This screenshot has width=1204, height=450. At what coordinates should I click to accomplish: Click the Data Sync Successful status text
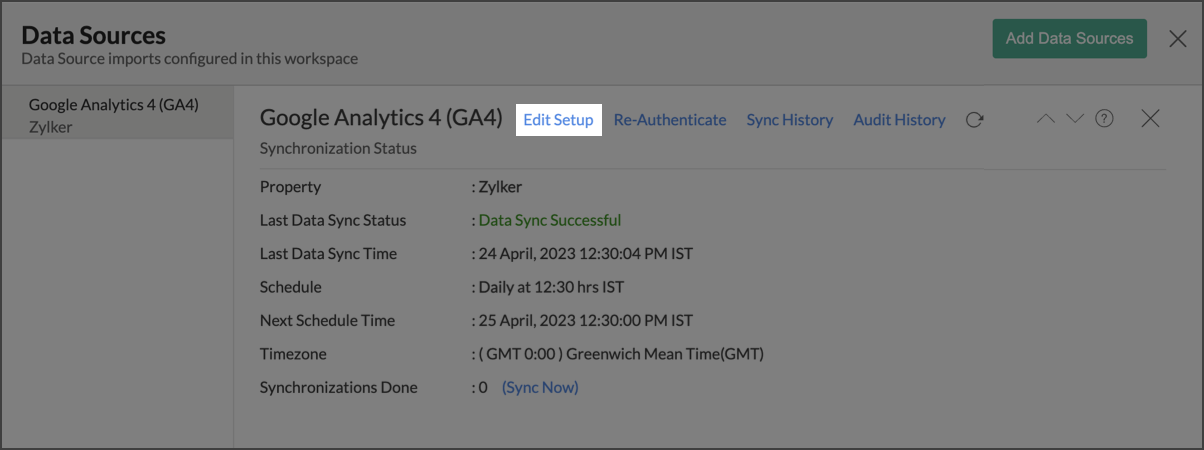pos(550,220)
